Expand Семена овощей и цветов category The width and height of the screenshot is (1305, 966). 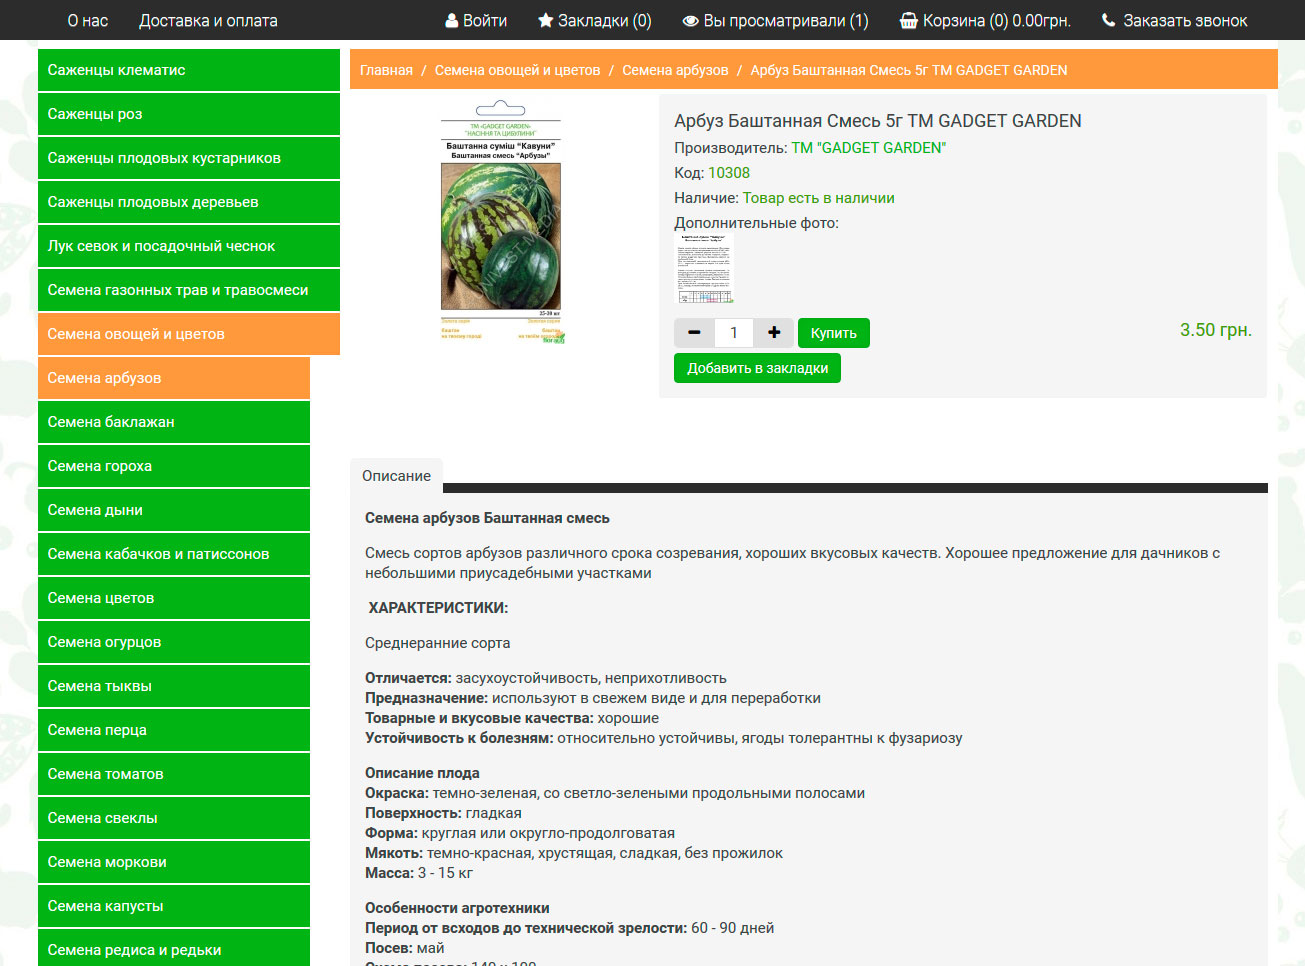pyautogui.click(x=189, y=334)
